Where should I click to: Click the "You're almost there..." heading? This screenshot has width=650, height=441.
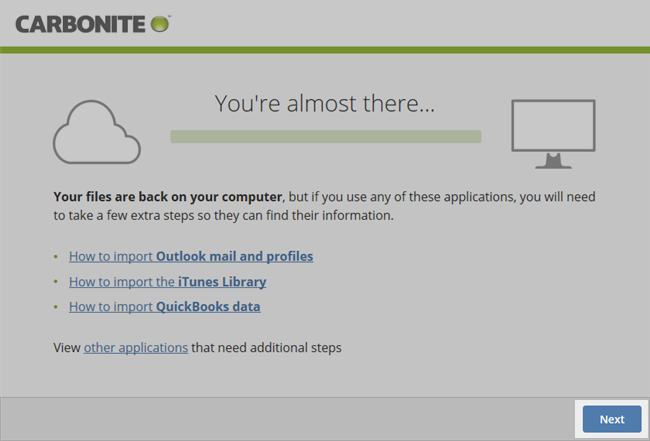pos(325,103)
